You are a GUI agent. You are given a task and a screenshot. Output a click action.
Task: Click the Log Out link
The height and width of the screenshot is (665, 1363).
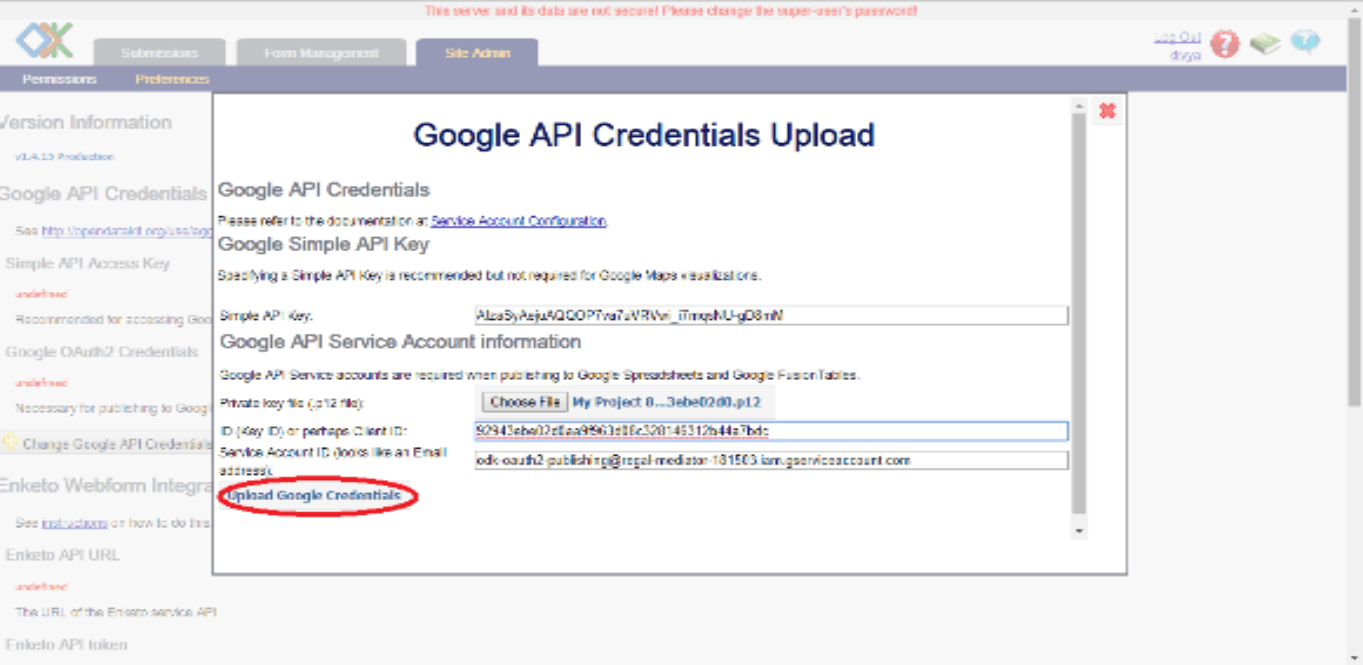tap(1177, 38)
